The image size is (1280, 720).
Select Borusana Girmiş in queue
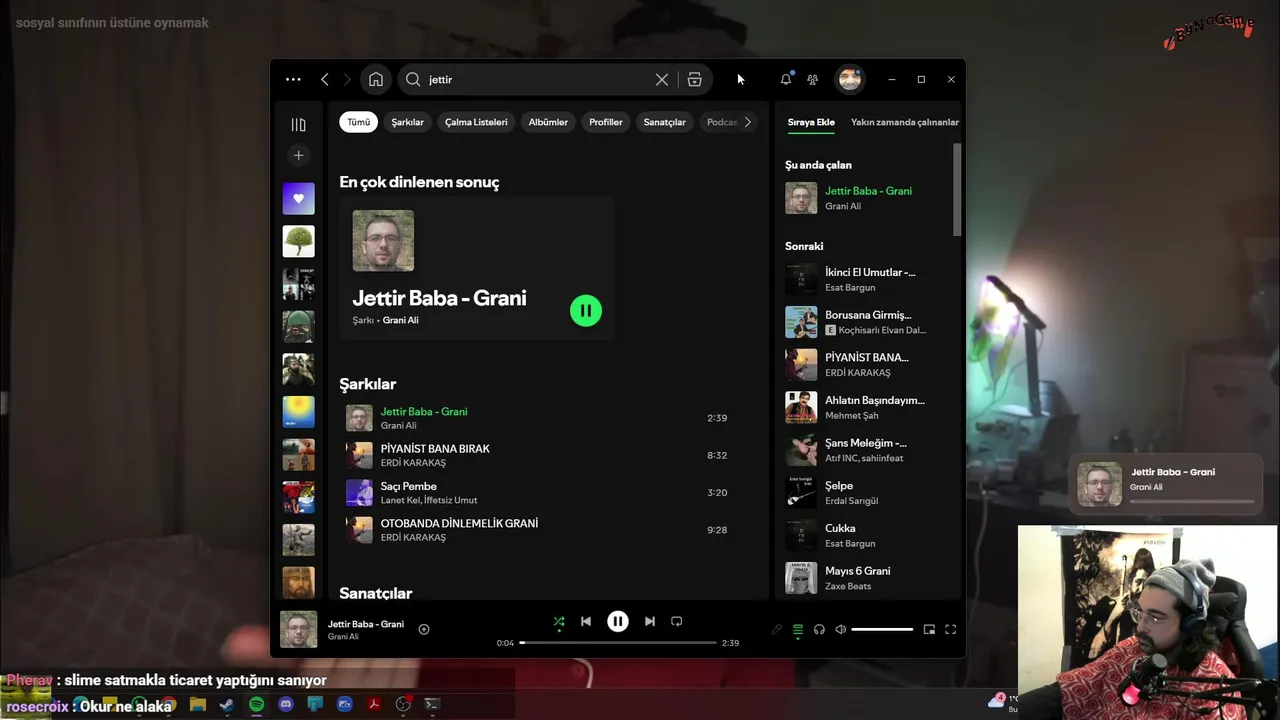click(866, 322)
